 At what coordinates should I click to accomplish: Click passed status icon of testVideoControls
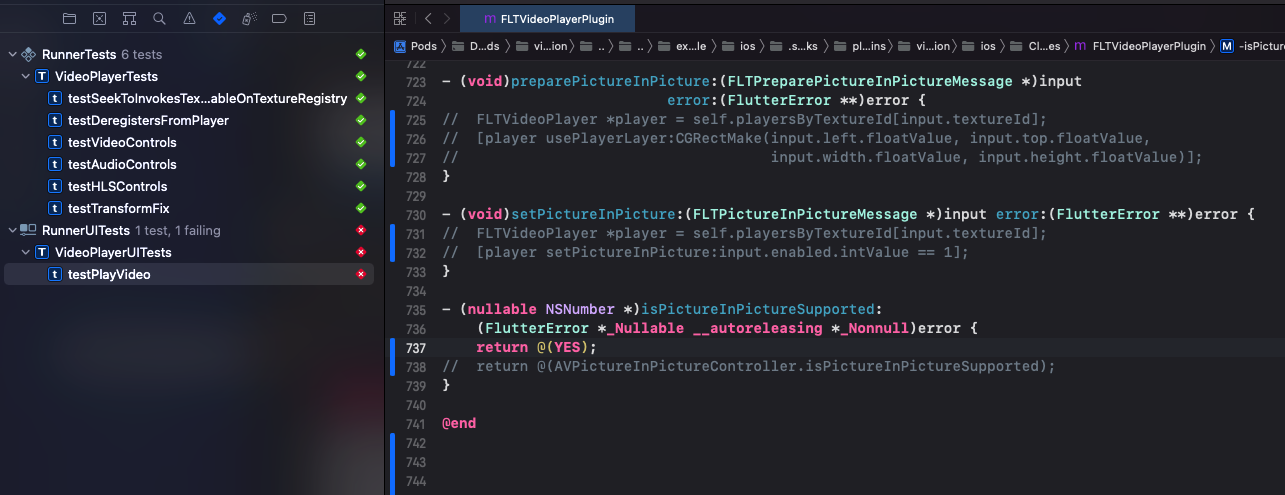(x=361, y=142)
